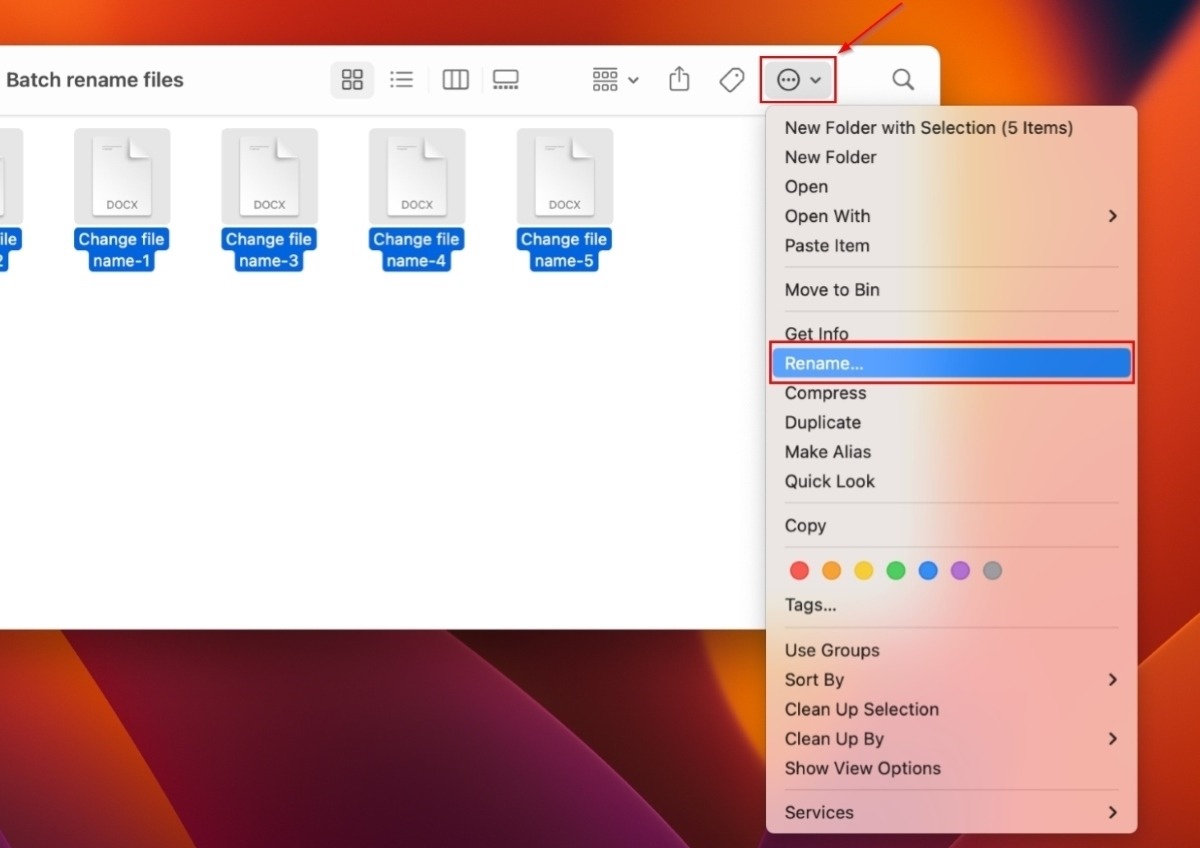Switch Finder to gallery view
1200x848 pixels.
tap(506, 79)
